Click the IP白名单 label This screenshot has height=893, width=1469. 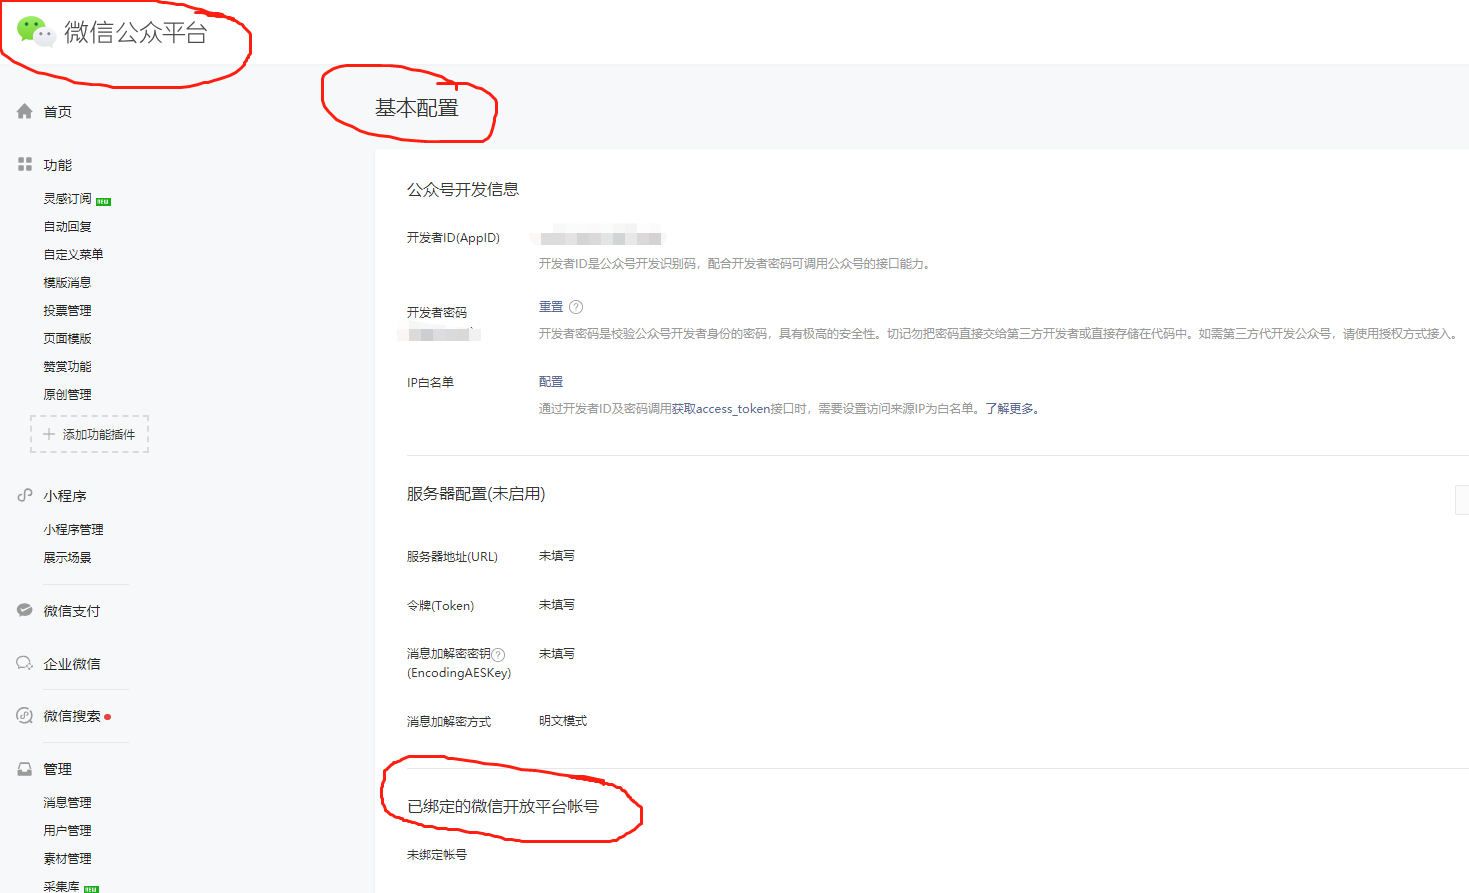pos(430,383)
